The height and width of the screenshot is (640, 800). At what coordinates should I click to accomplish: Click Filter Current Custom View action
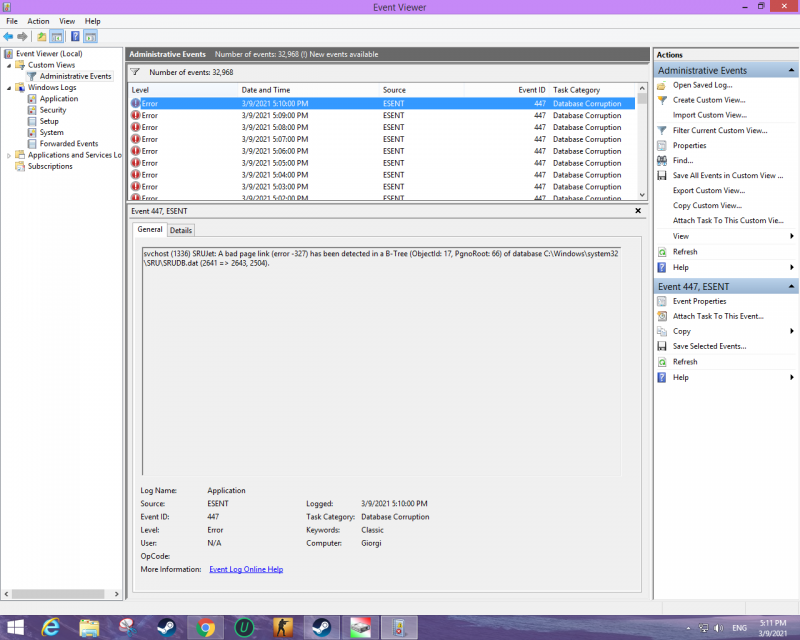point(719,130)
